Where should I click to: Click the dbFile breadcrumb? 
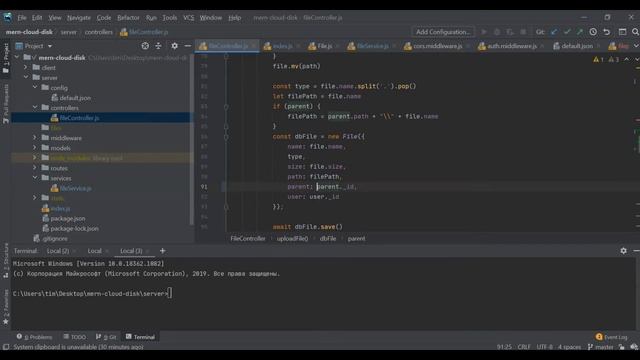click(x=328, y=238)
